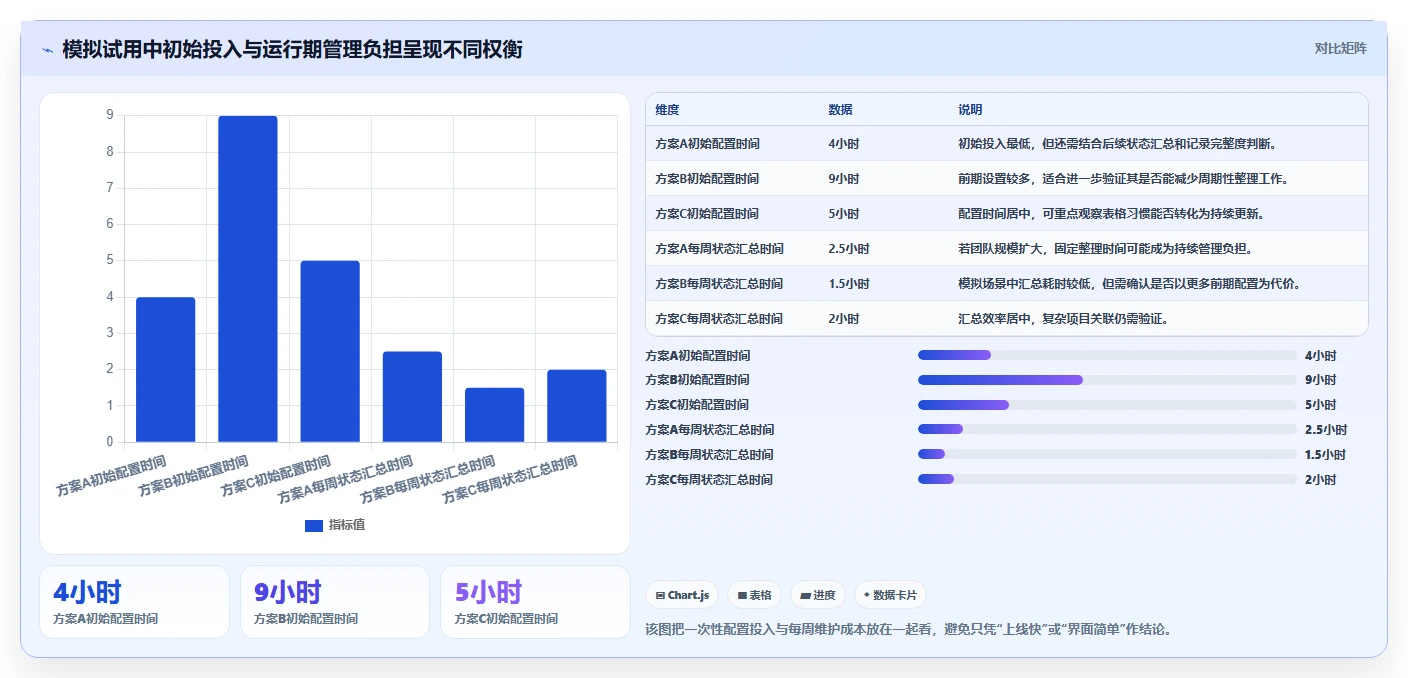Click the 1.5小时 value beside the progress bar
This screenshot has width=1408, height=678.
click(x=1326, y=455)
